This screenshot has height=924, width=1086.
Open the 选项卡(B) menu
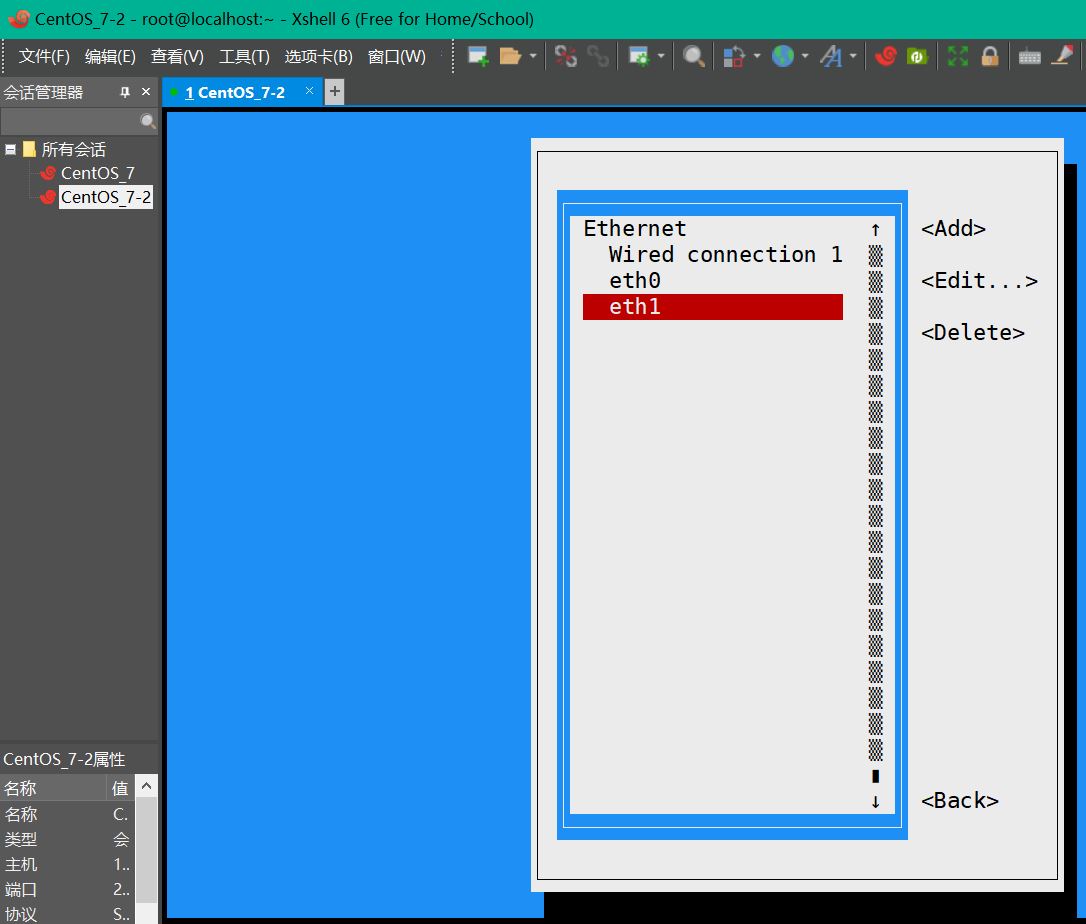coord(319,56)
